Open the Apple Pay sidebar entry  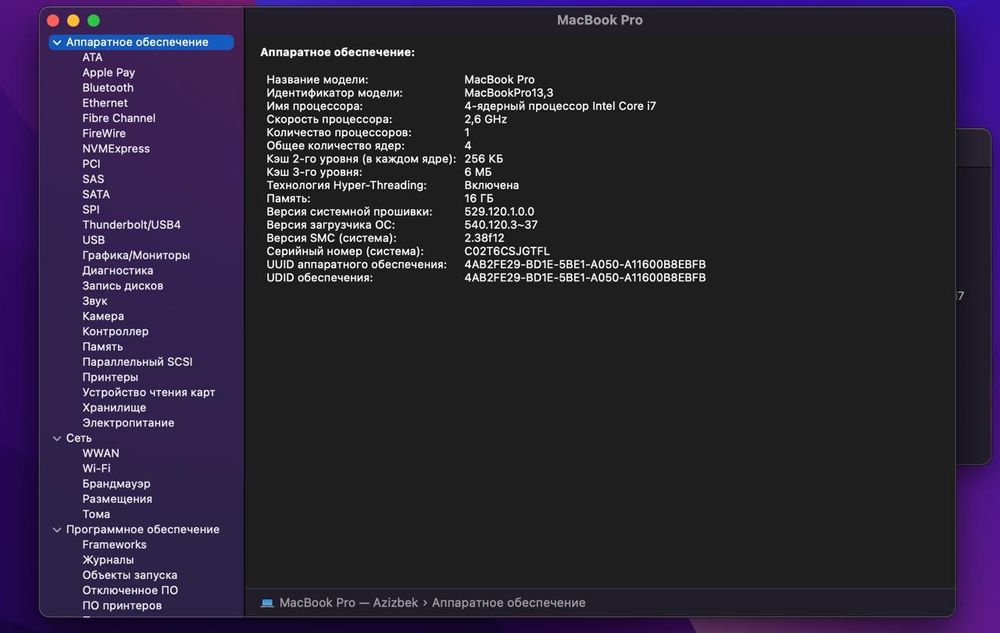(x=108, y=73)
